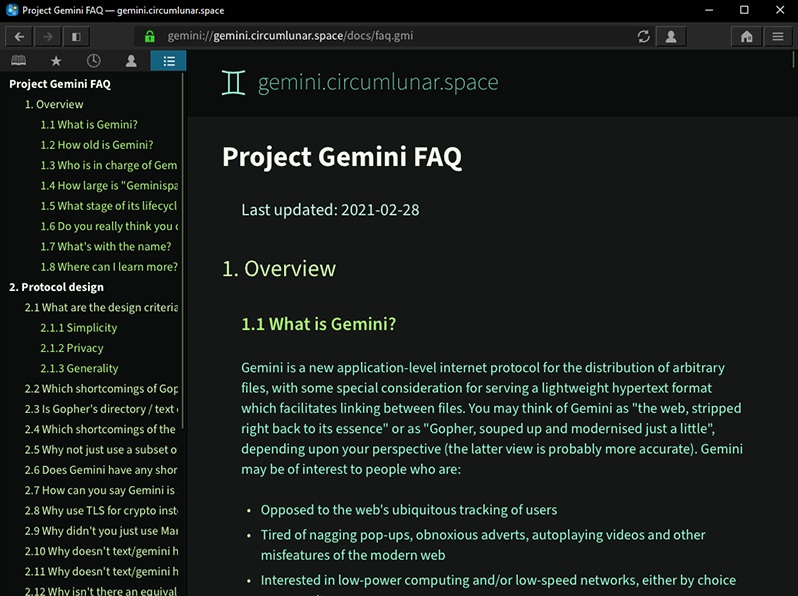Click the green TLS padlock icon
Screen dimensions: 798x596
(x=150, y=37)
